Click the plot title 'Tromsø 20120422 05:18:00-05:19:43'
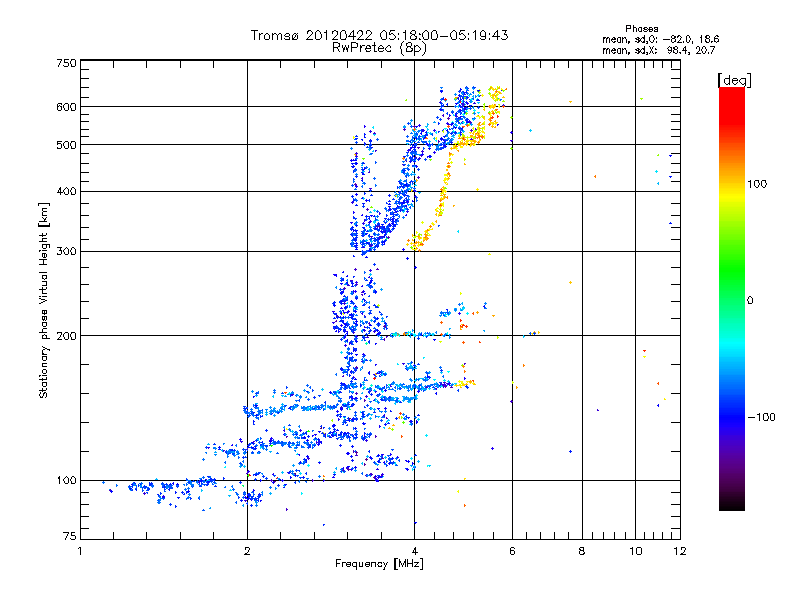Viewport: 800px width, 600px height. click(379, 35)
